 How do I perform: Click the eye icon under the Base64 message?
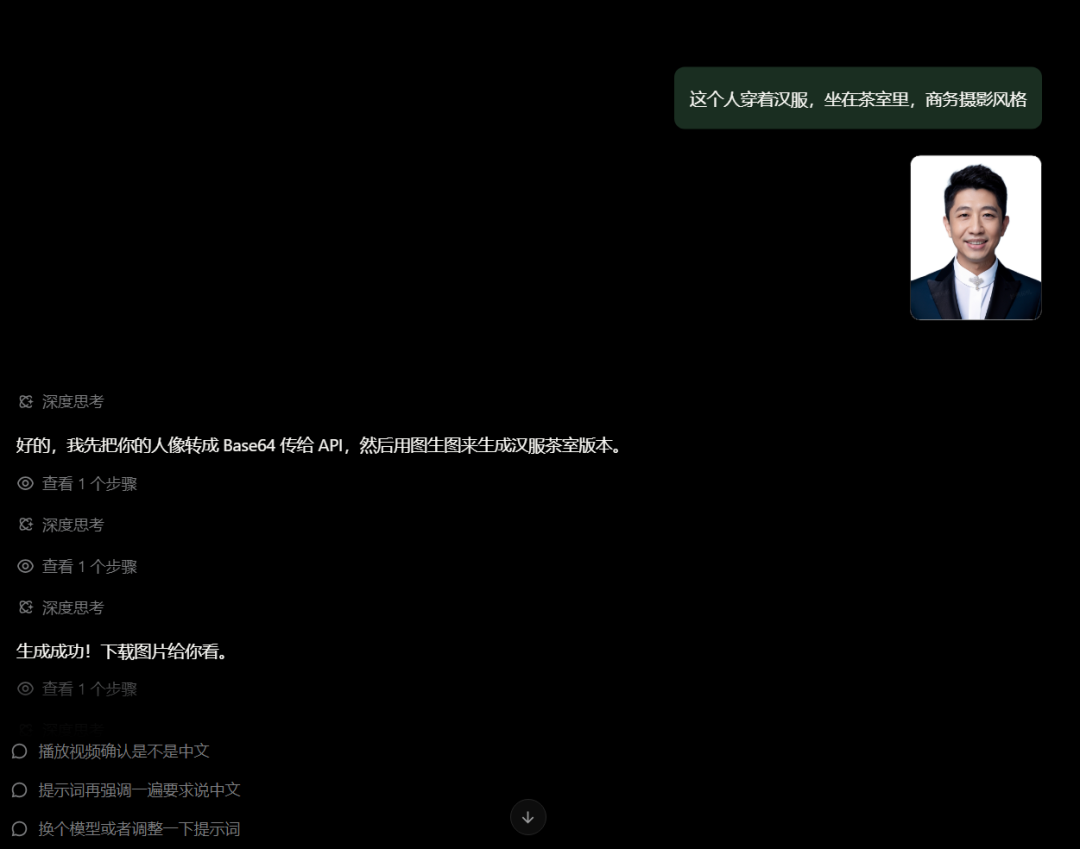(x=25, y=484)
